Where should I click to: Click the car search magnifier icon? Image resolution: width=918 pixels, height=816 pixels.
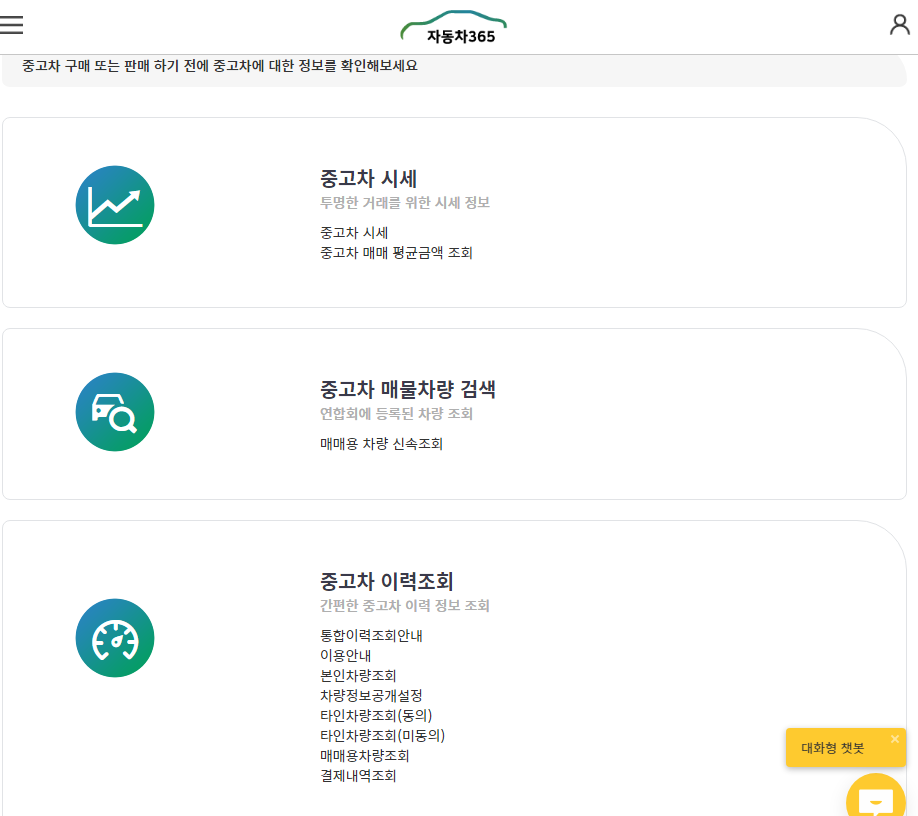[x=115, y=412]
